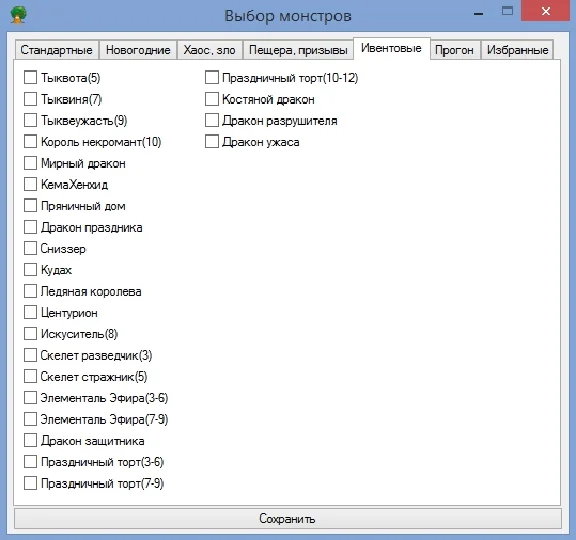Open the Пещера, призывы tab
Screen dimensions: 576x540
pyautogui.click(x=298, y=50)
